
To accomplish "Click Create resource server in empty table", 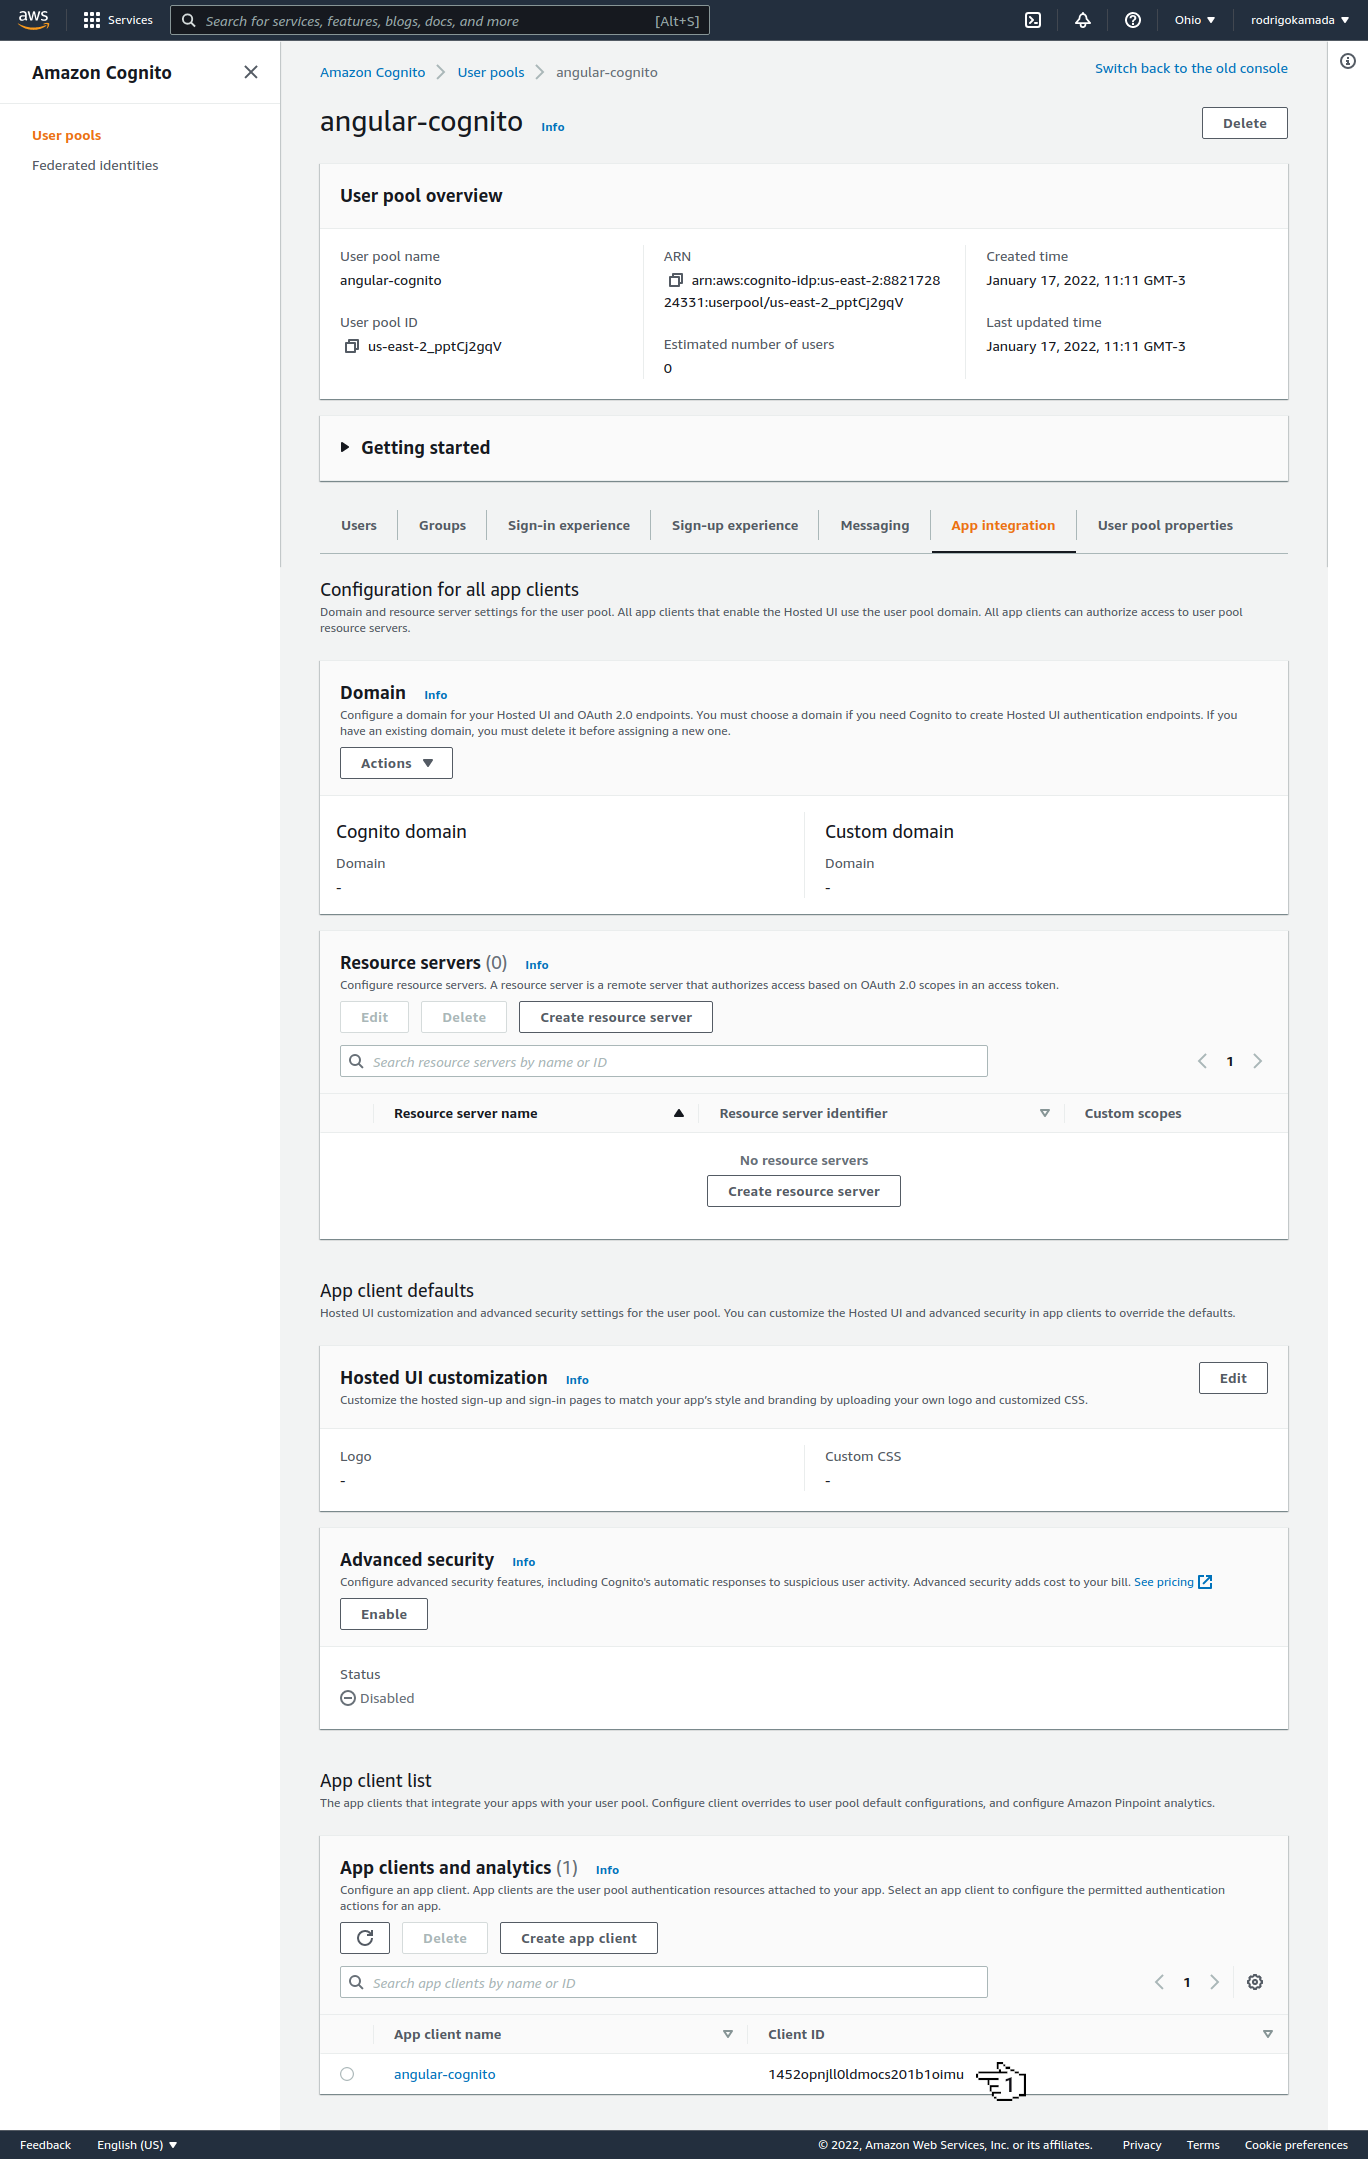I will pyautogui.click(x=804, y=1191).
